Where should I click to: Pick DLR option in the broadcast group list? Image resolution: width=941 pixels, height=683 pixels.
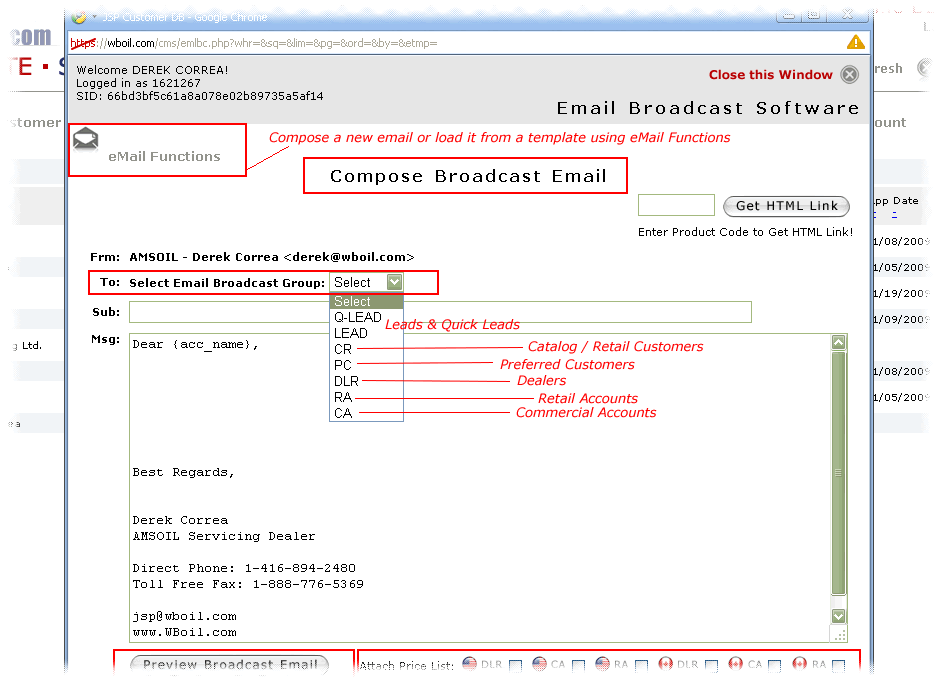[x=366, y=381]
